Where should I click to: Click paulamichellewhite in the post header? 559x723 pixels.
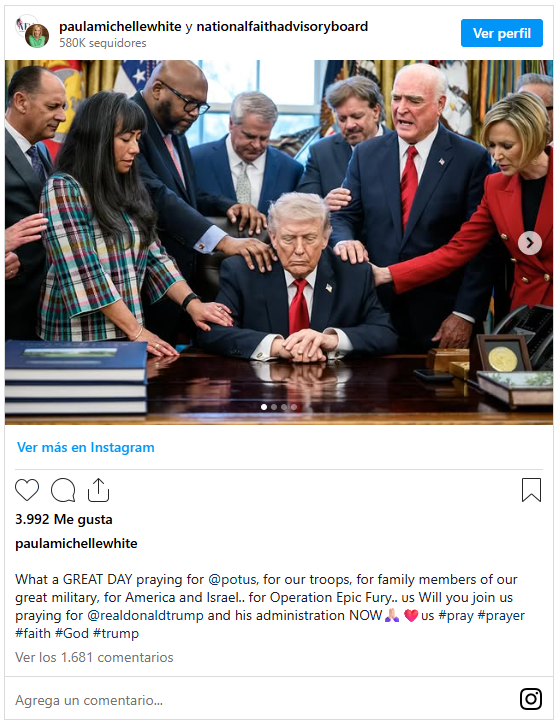[120, 27]
